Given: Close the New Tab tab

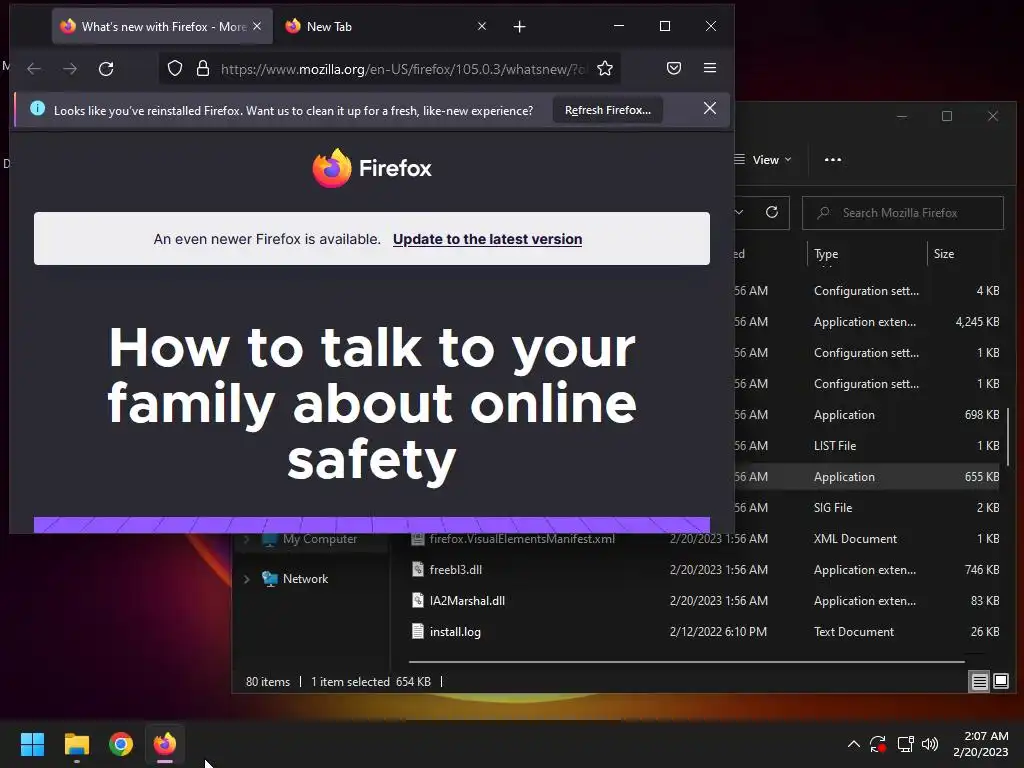Looking at the screenshot, I should [x=482, y=26].
